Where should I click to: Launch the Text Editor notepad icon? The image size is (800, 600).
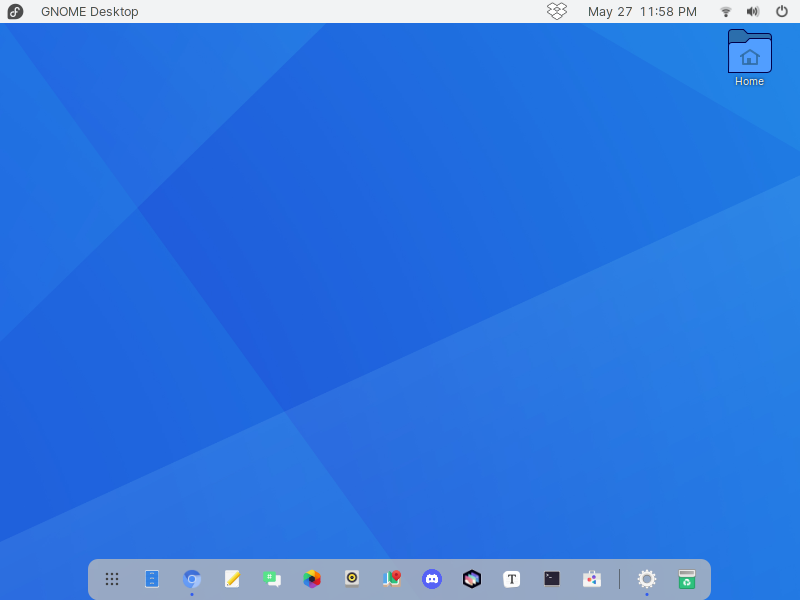tap(232, 579)
